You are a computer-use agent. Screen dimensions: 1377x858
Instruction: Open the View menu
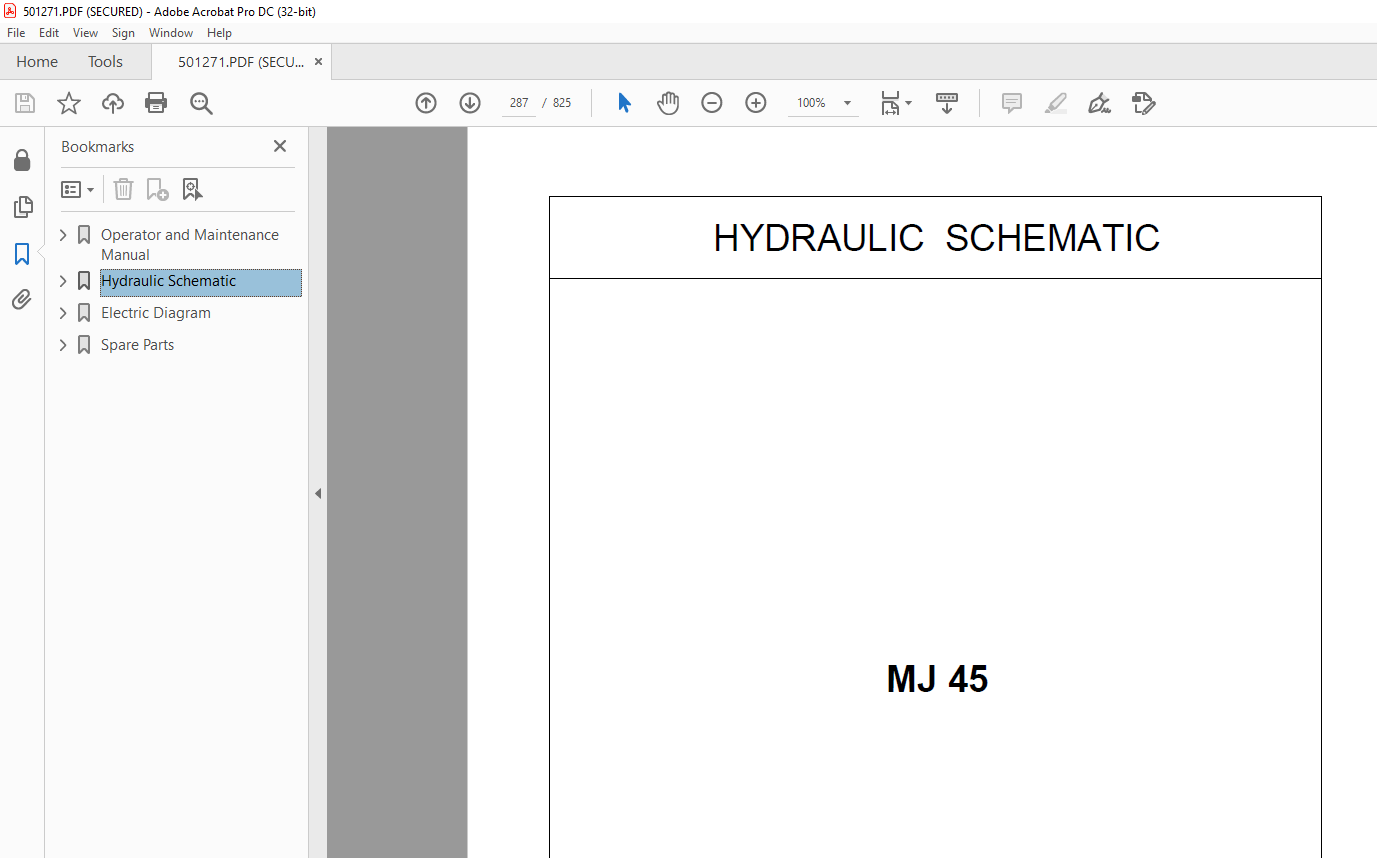(x=85, y=33)
